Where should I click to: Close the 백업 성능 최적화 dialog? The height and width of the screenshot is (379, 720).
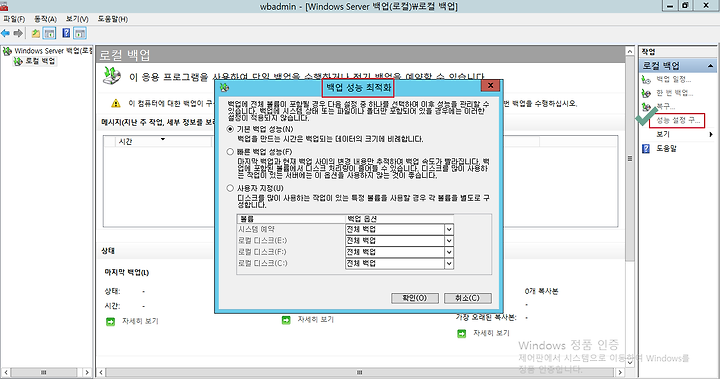tap(490, 85)
